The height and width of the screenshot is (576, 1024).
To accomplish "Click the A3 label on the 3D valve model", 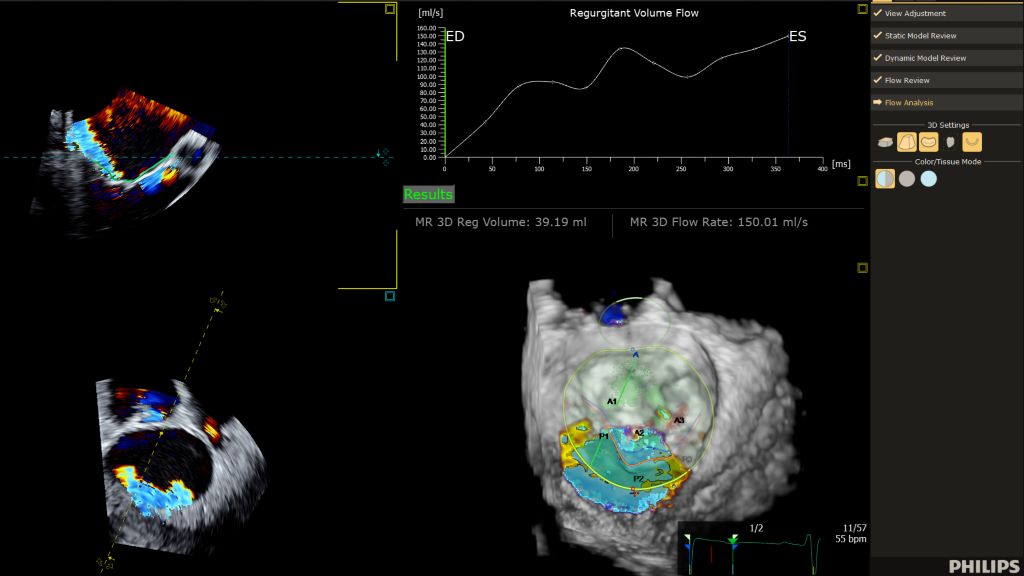I will 679,420.
